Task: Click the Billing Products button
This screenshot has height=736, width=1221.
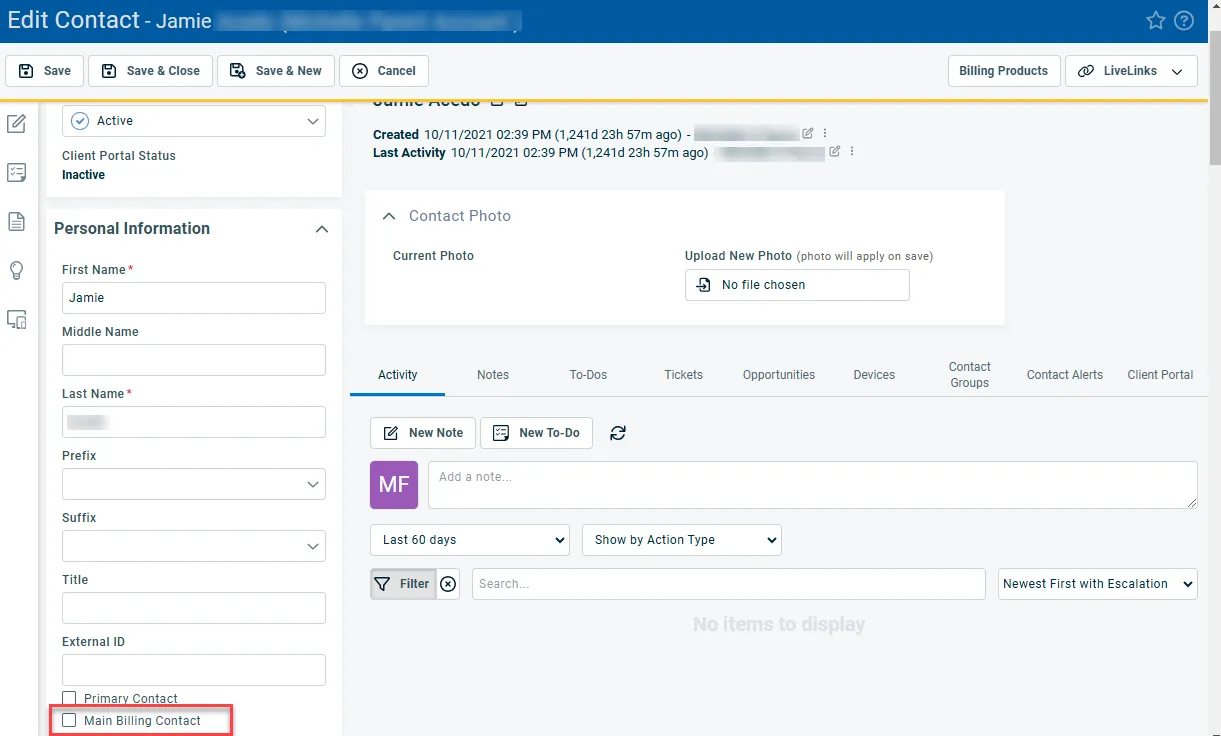Action: 1003,71
